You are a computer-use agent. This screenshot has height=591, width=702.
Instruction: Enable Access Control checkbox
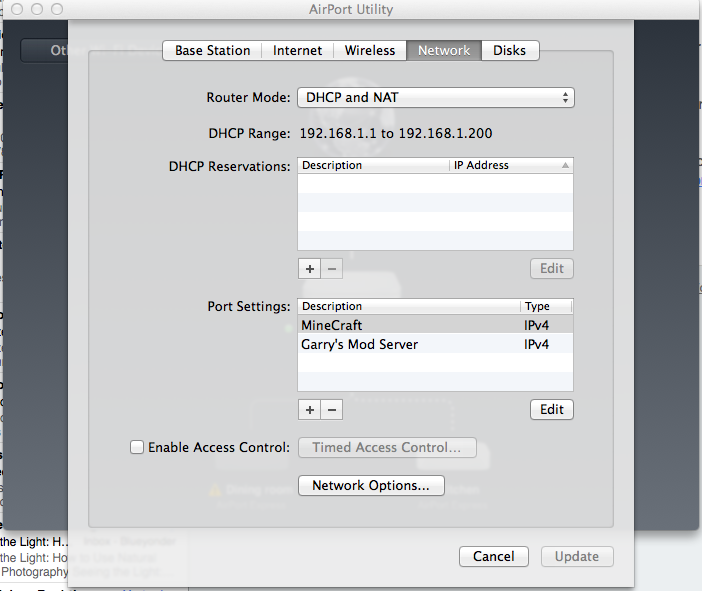137,447
